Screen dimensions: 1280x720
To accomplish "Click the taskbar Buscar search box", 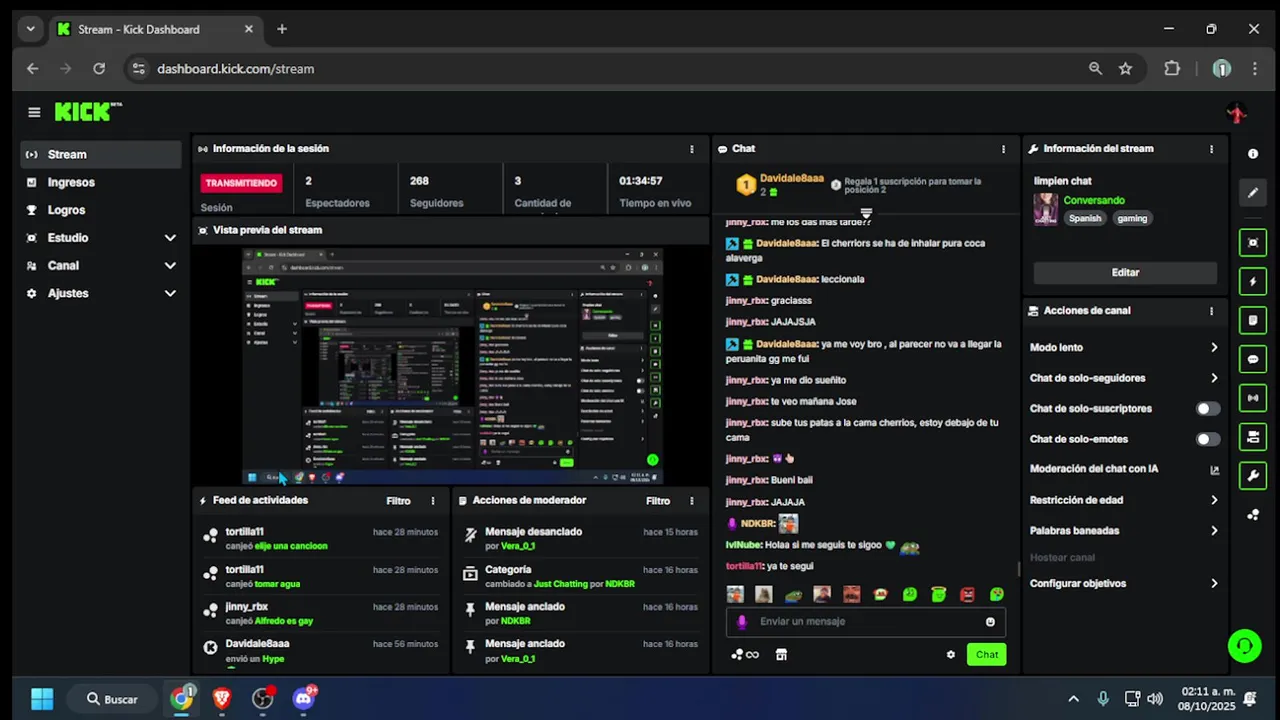I will [x=110, y=699].
